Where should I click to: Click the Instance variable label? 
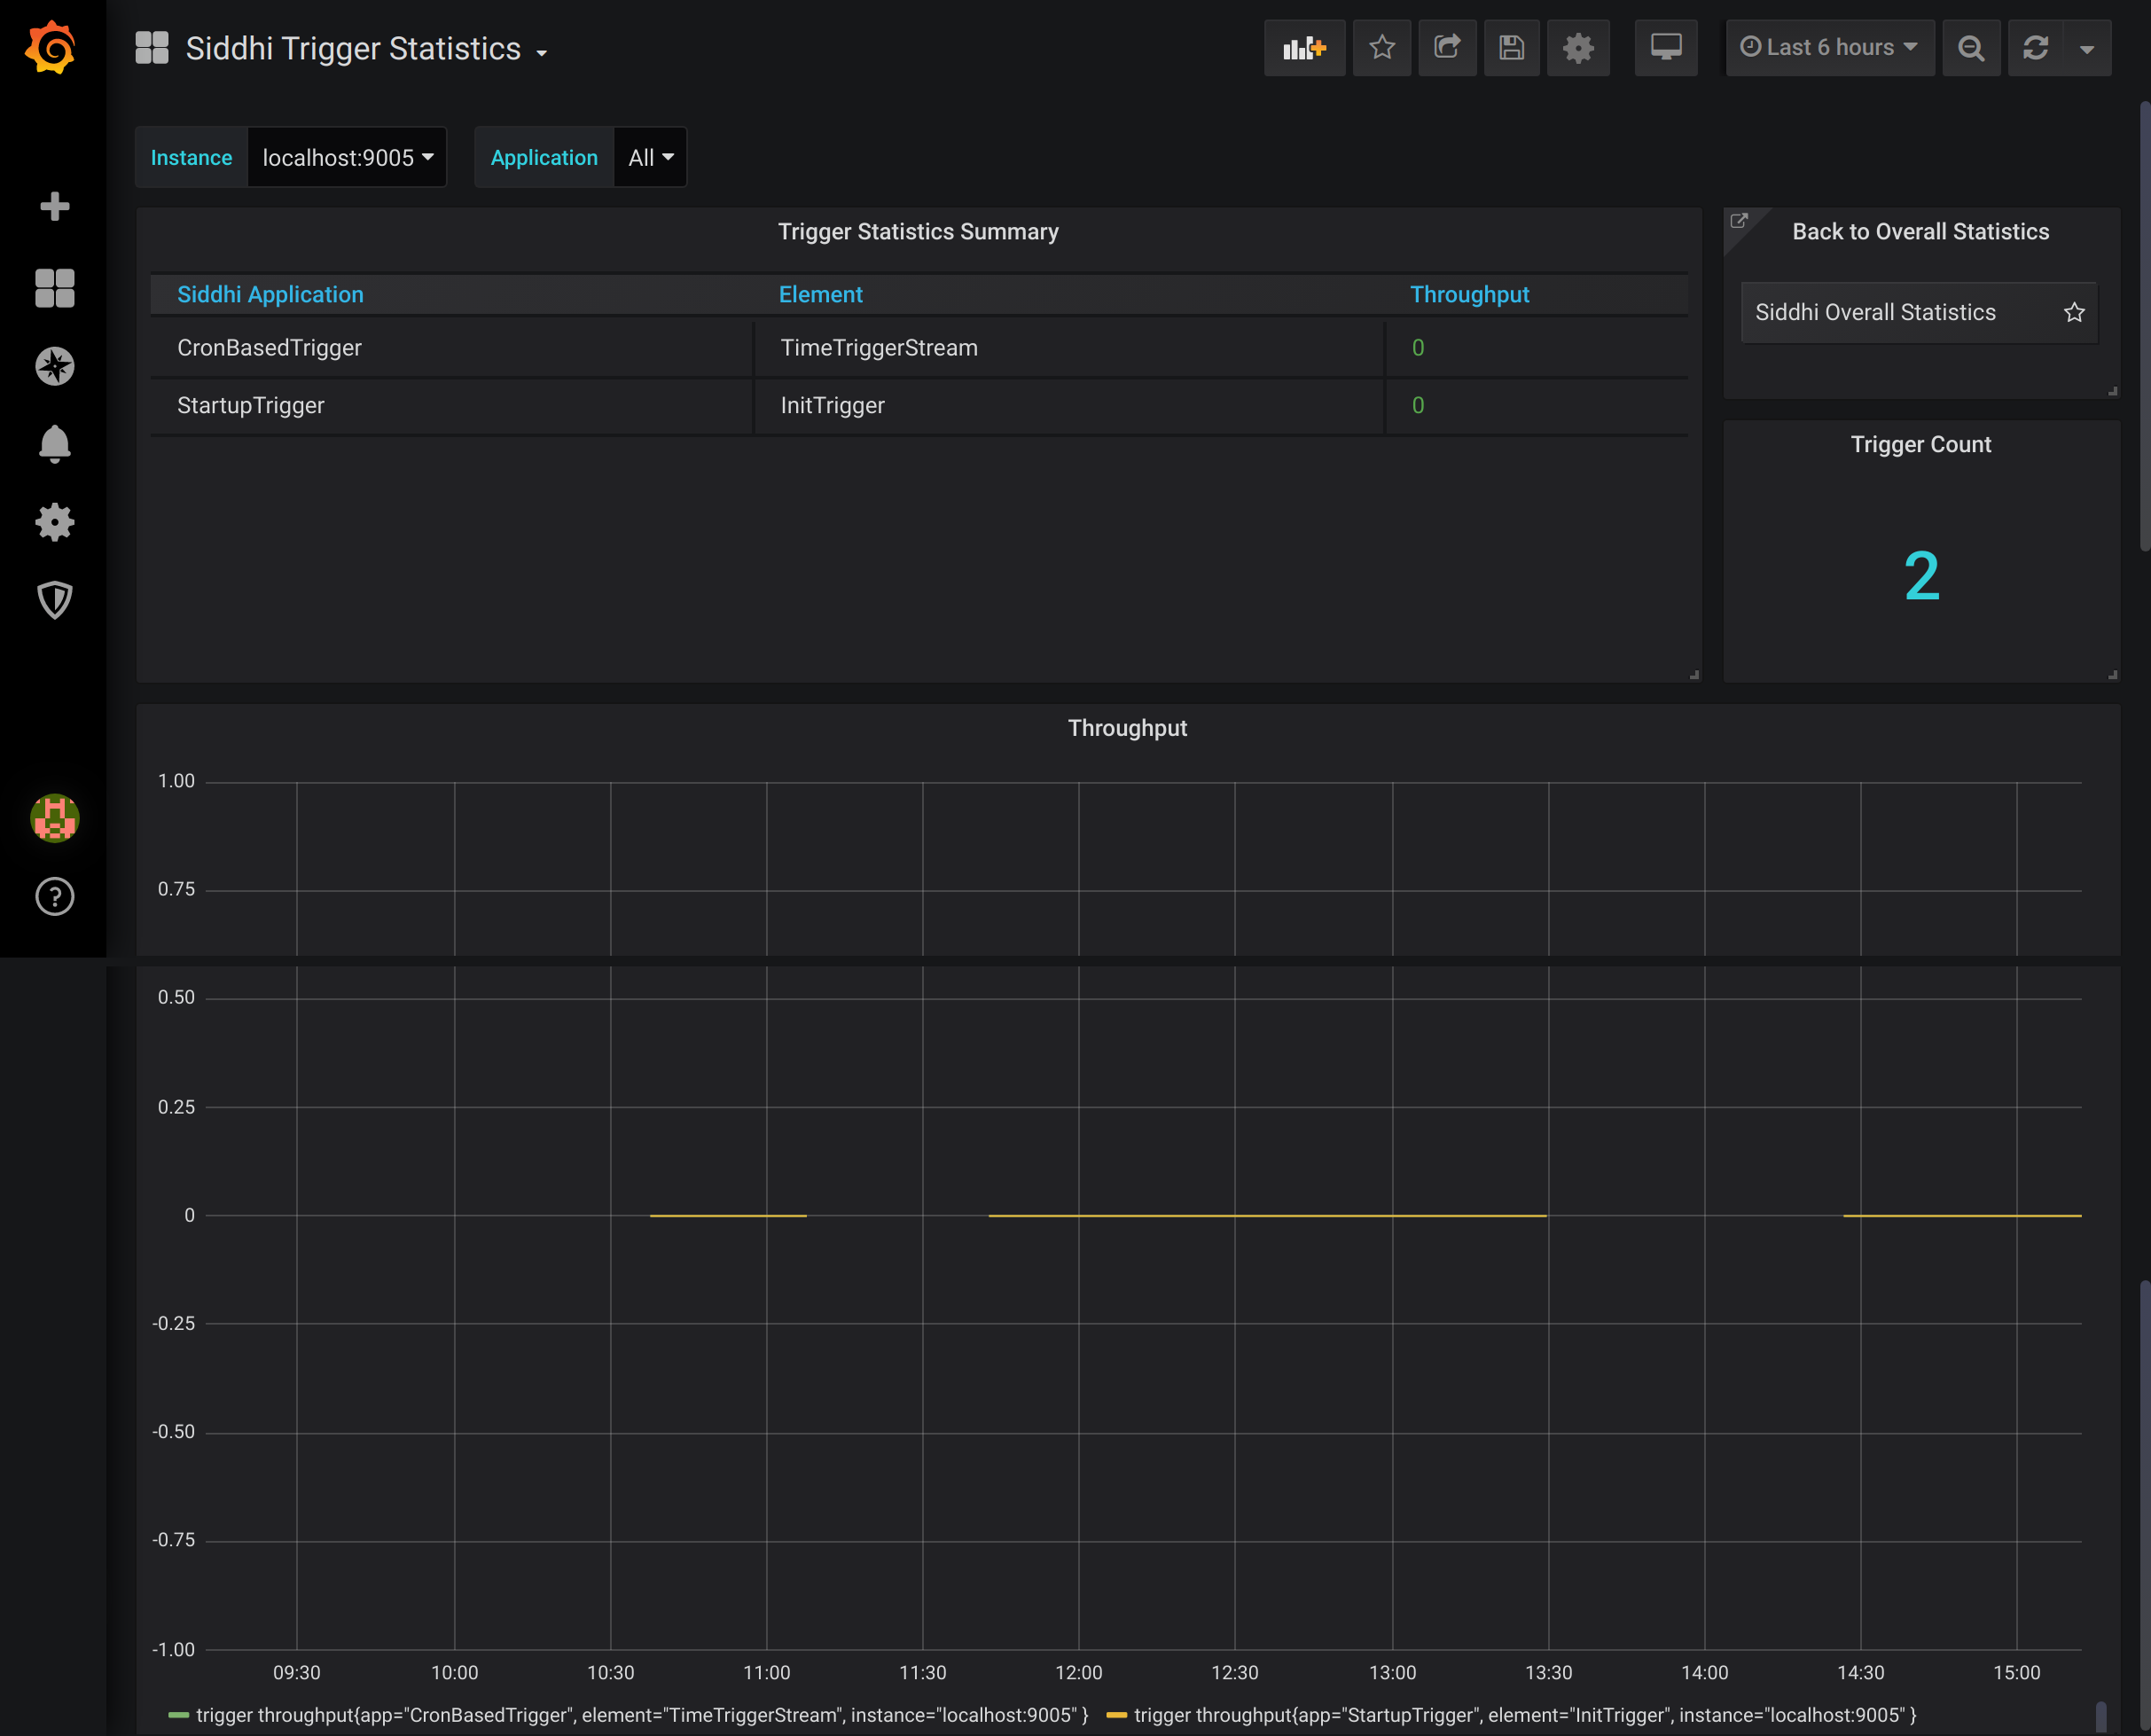pos(191,157)
